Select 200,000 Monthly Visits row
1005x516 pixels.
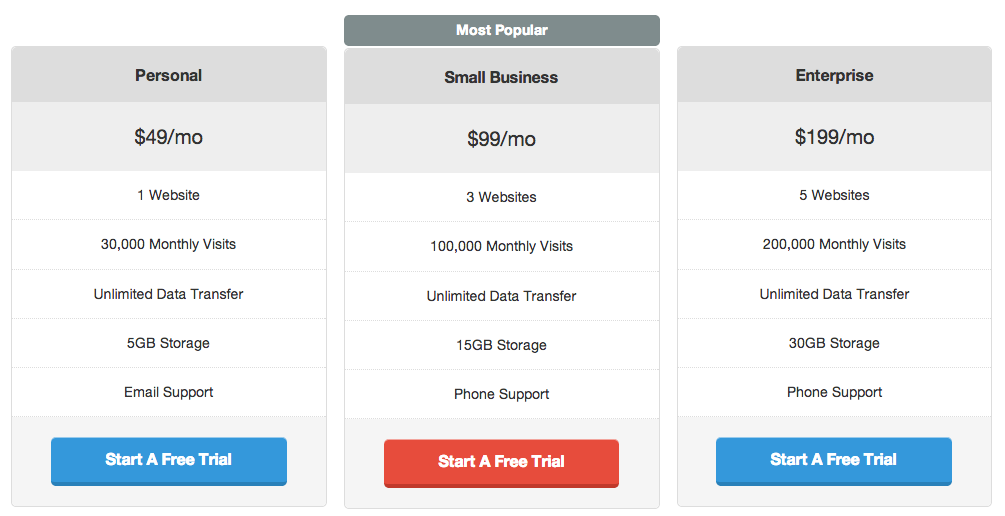pyautogui.click(x=834, y=244)
